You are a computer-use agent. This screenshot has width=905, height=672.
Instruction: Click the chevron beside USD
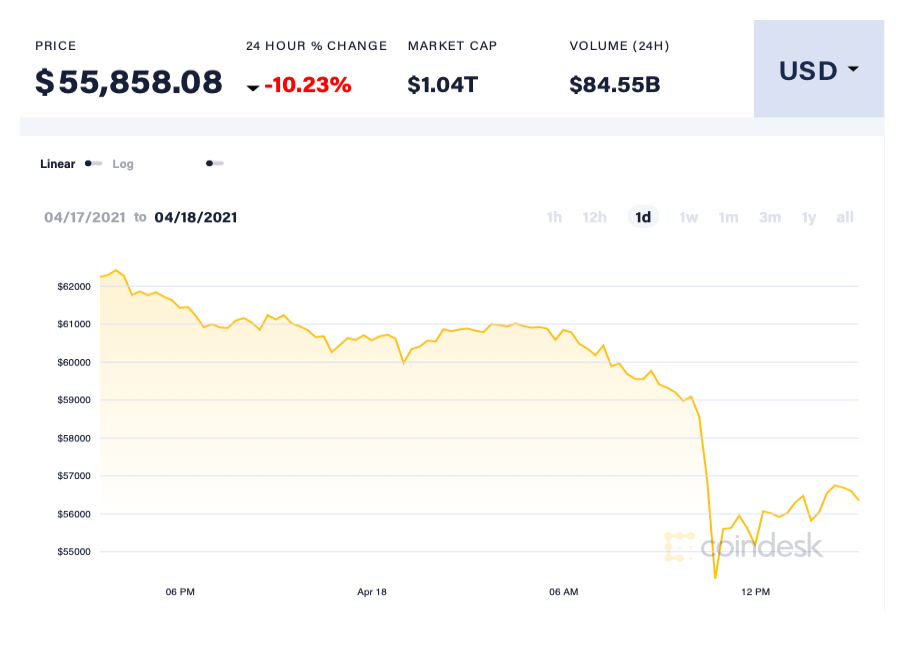tap(852, 71)
